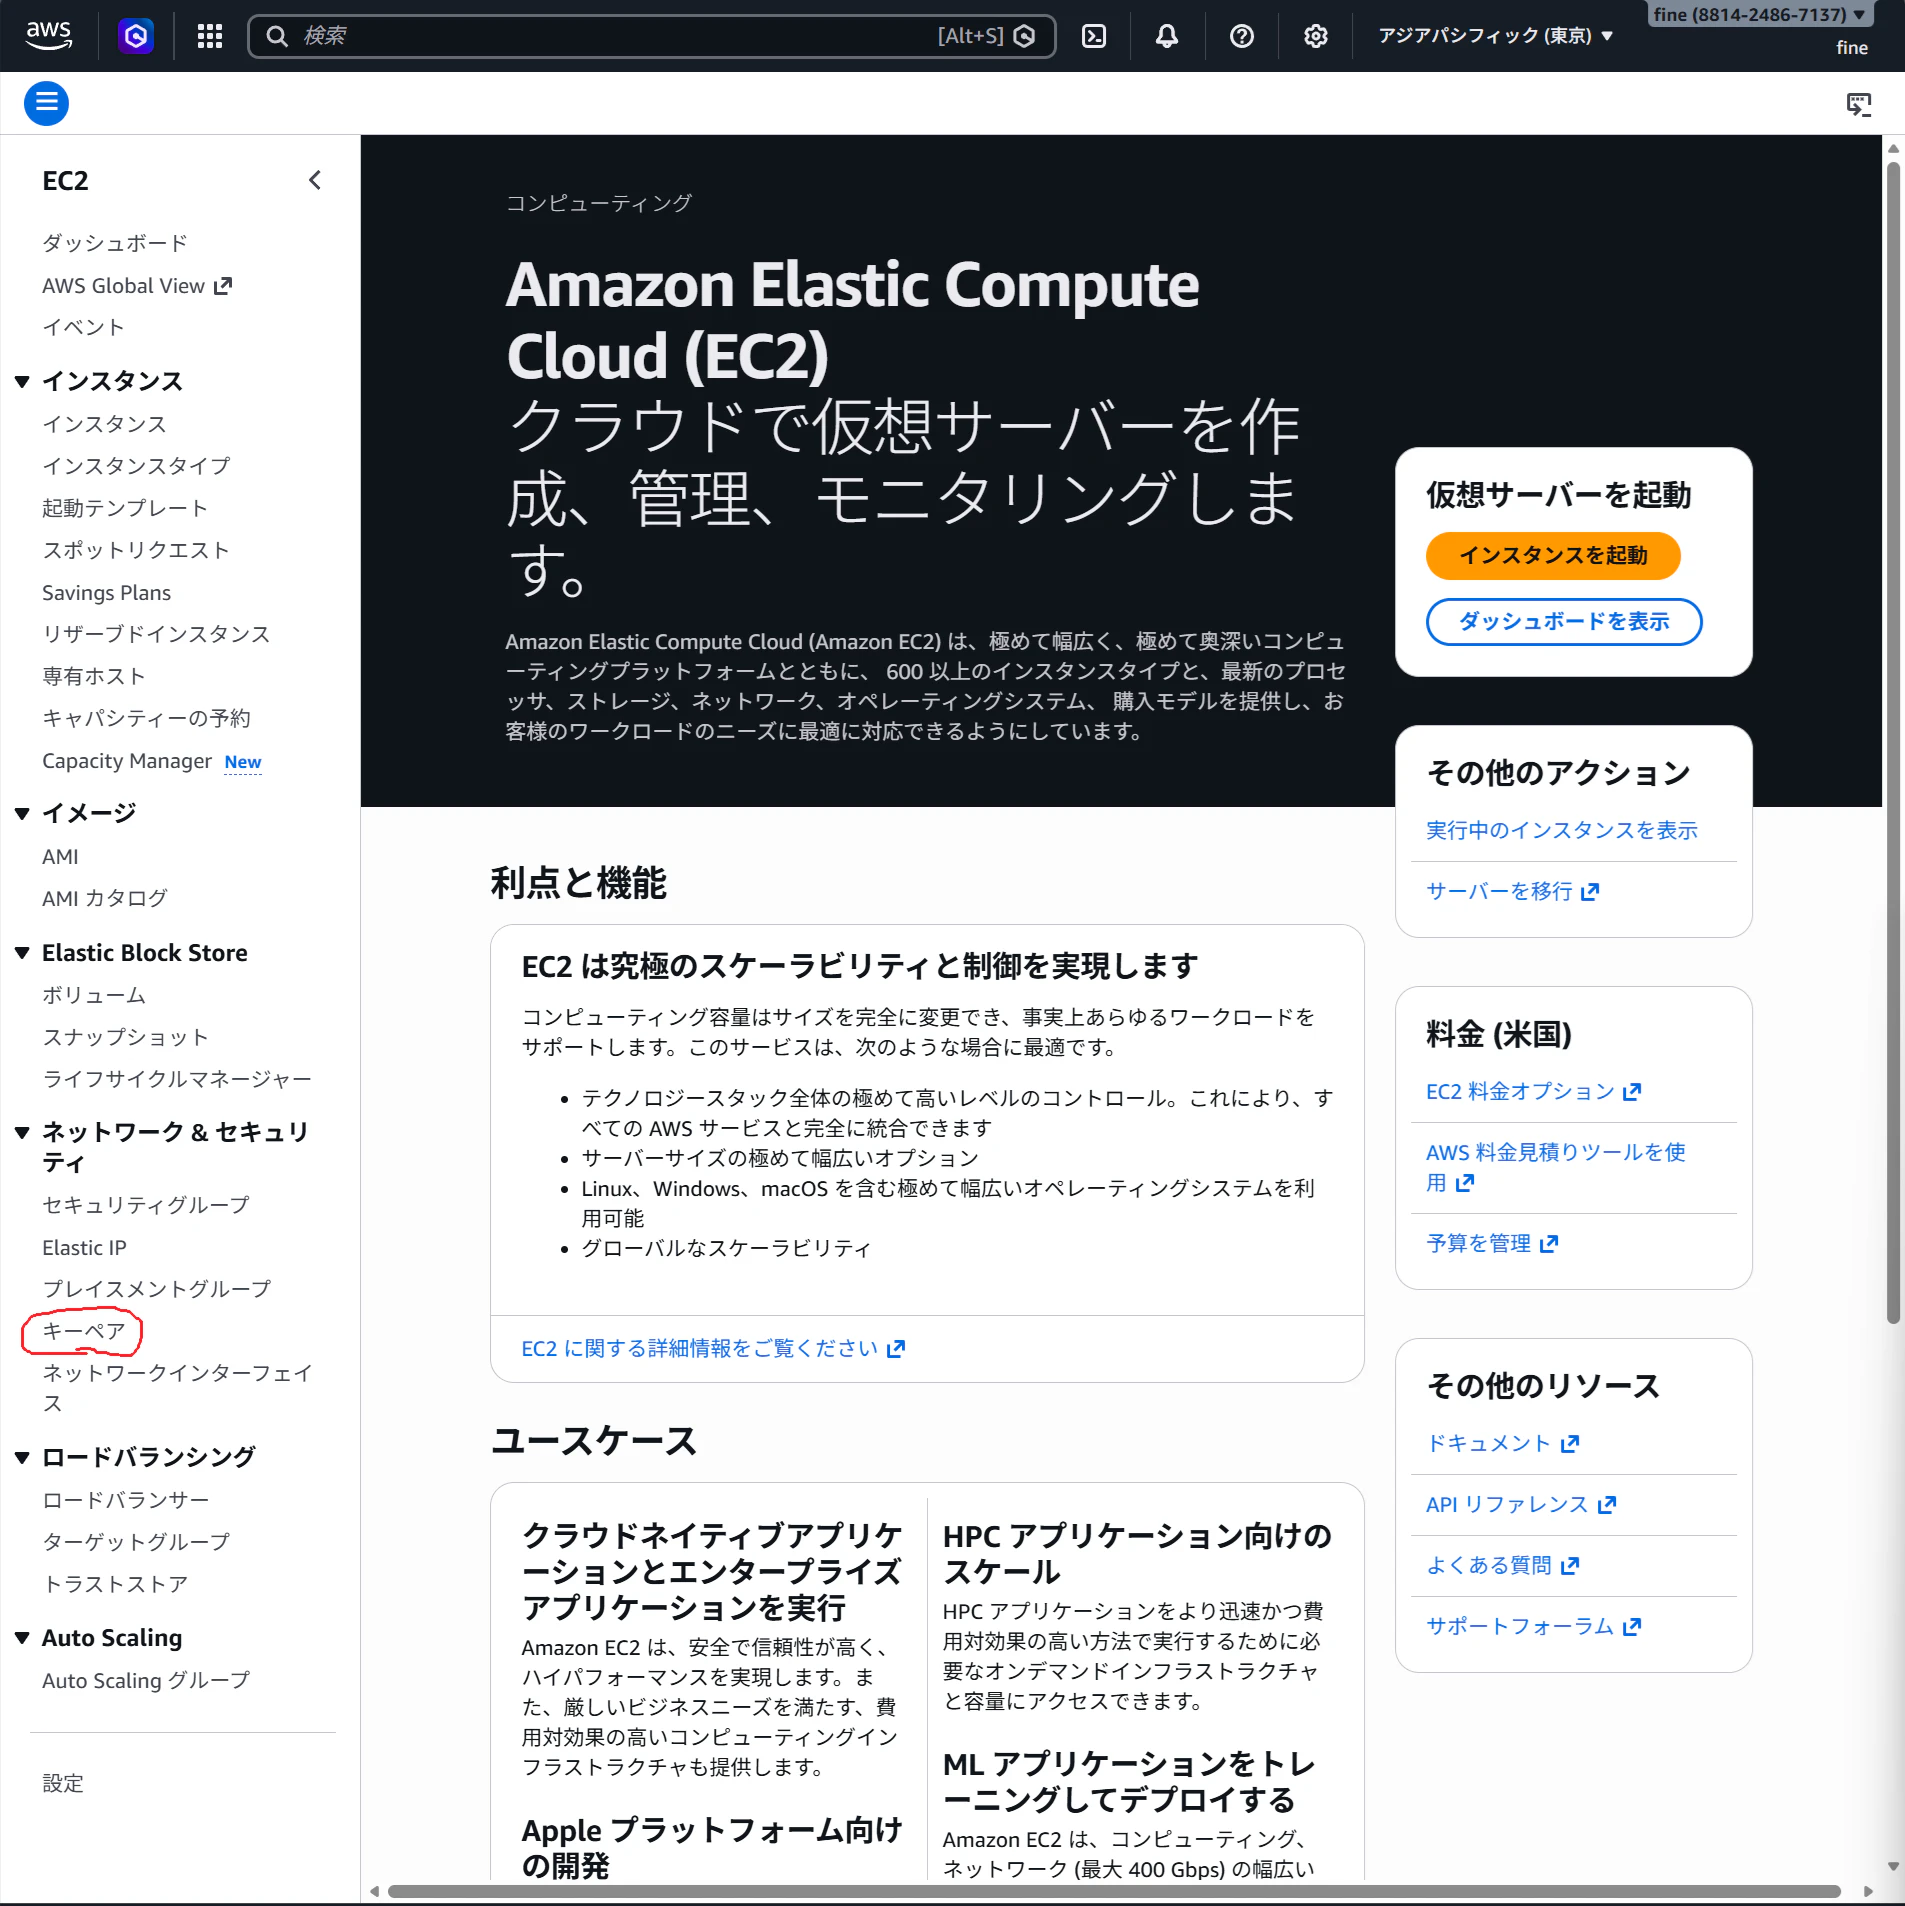Viewport: 1905px width, 1906px height.
Task: Click the ダッシュボードを表示 button
Action: point(1564,622)
